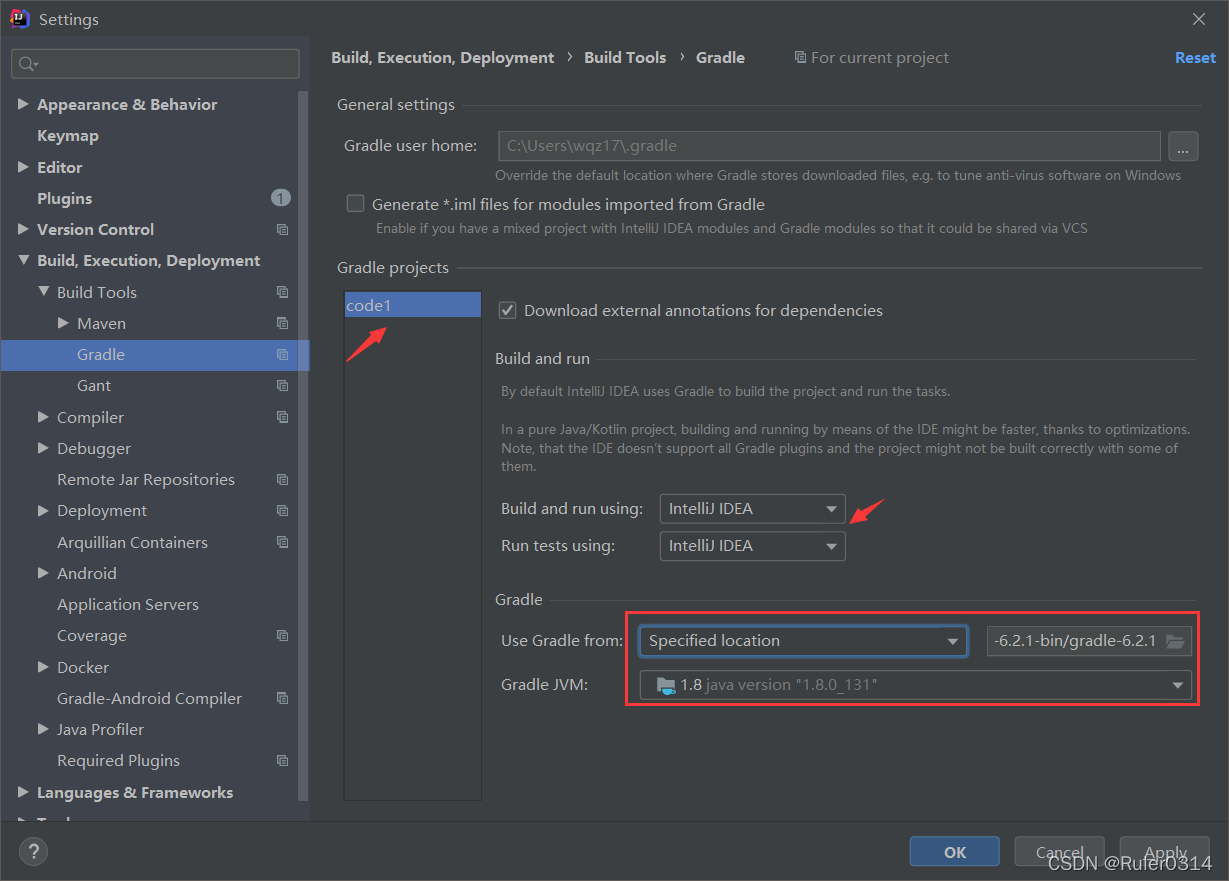Click the ... browse button for Gradle user home
The image size is (1229, 881).
(1183, 146)
